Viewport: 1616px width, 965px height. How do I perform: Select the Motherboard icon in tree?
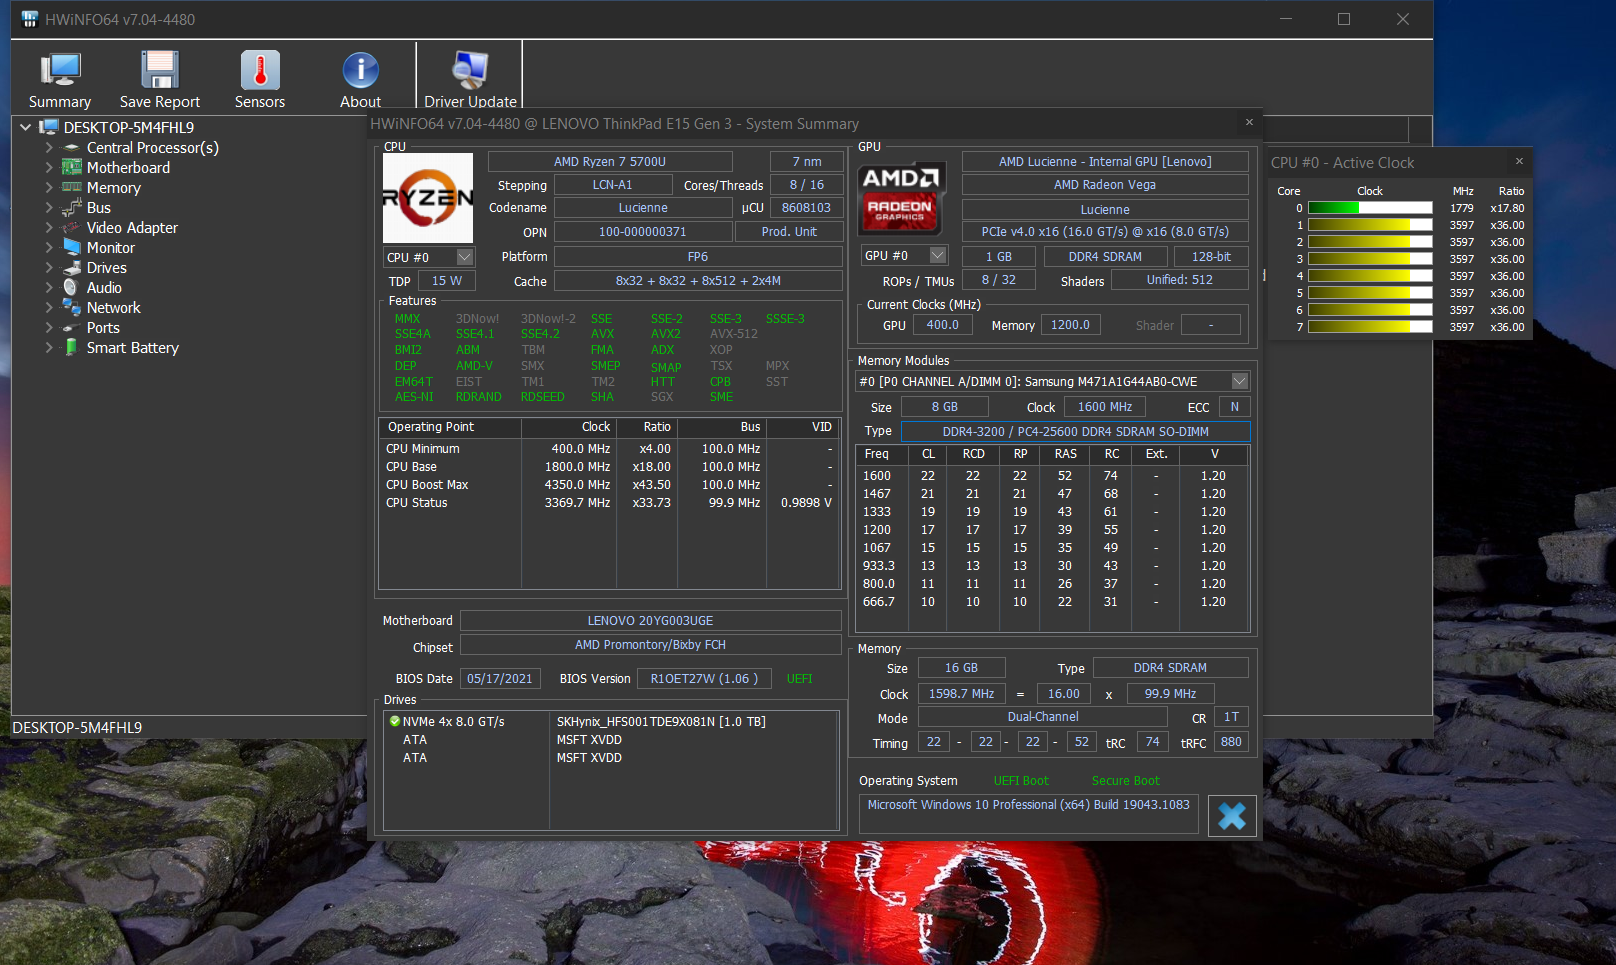(x=71, y=168)
